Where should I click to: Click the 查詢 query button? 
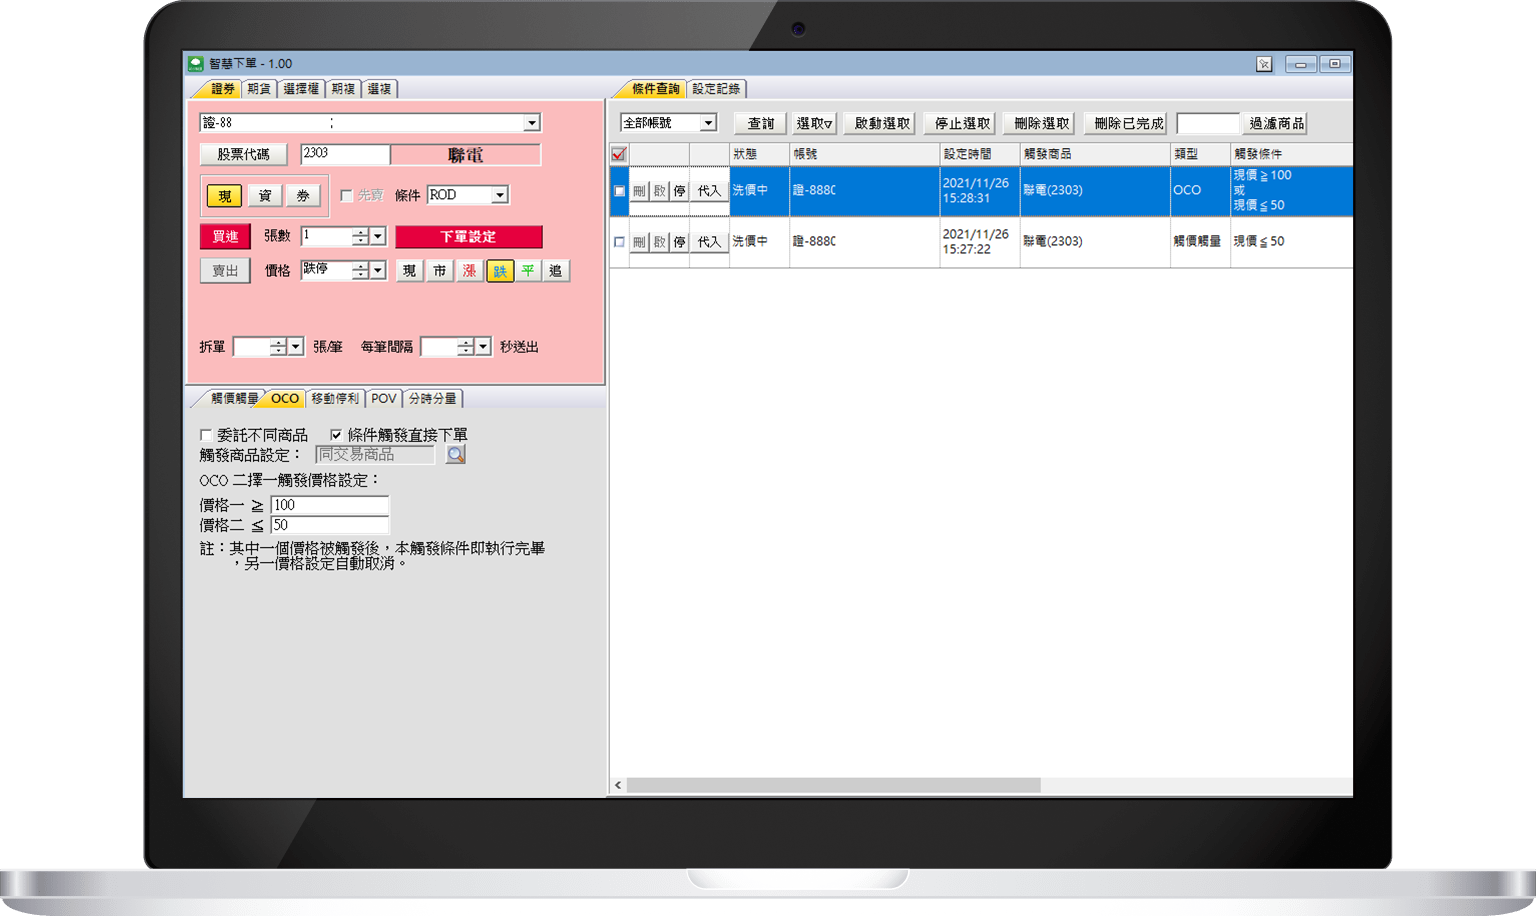coord(761,123)
